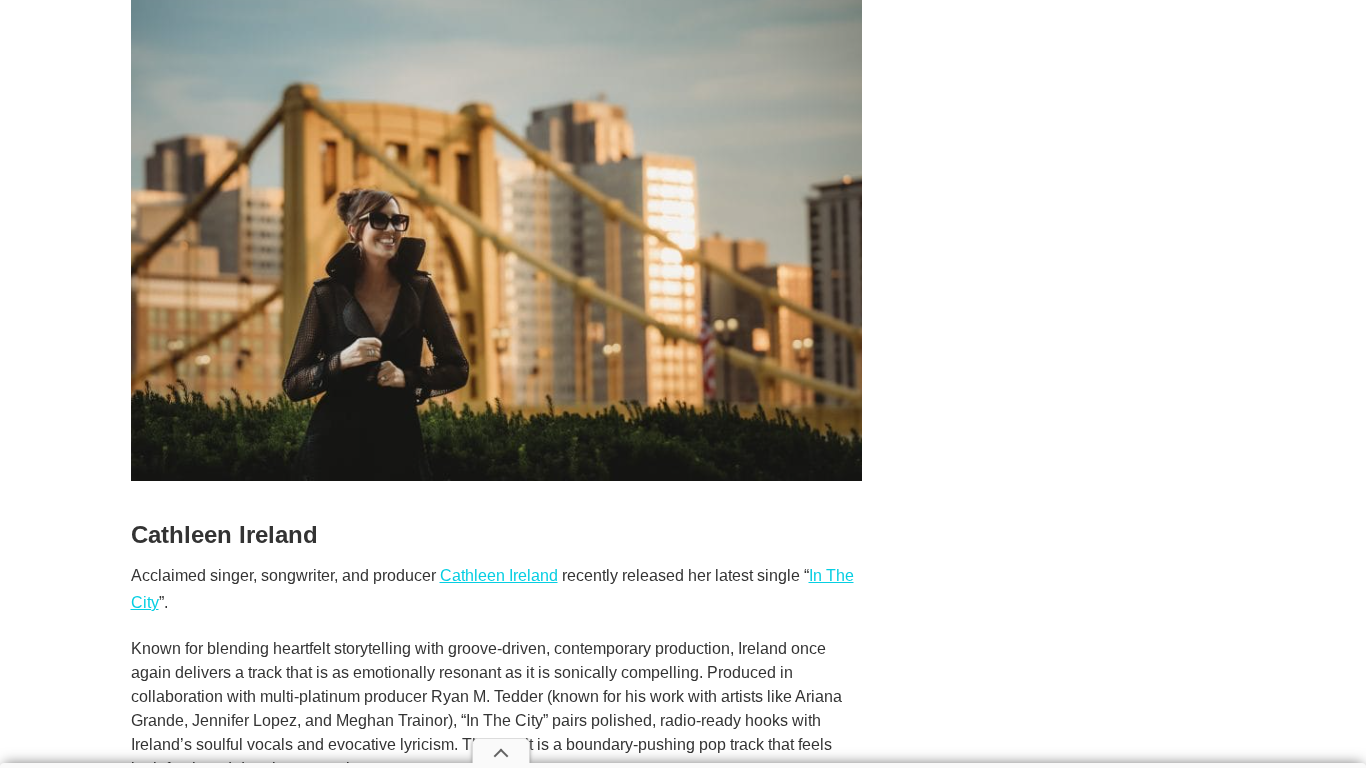
Task: Open the Cathleen Ireland bridge photo
Action: pos(496,240)
